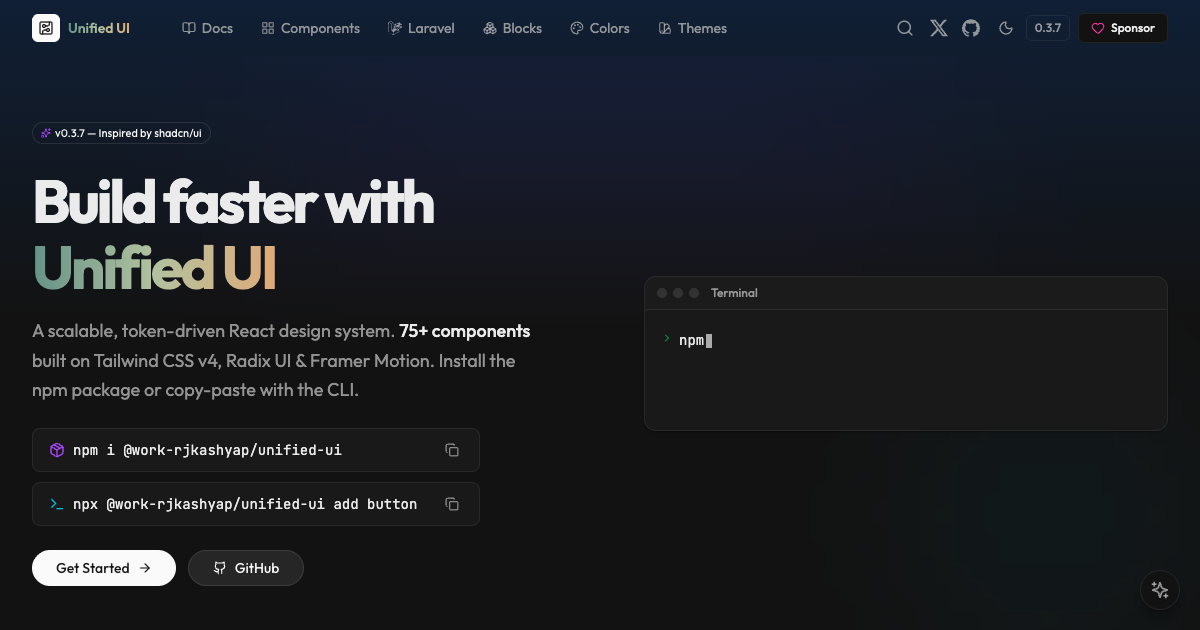
Task: Click the GitHub button below commands
Action: pyautogui.click(x=246, y=568)
